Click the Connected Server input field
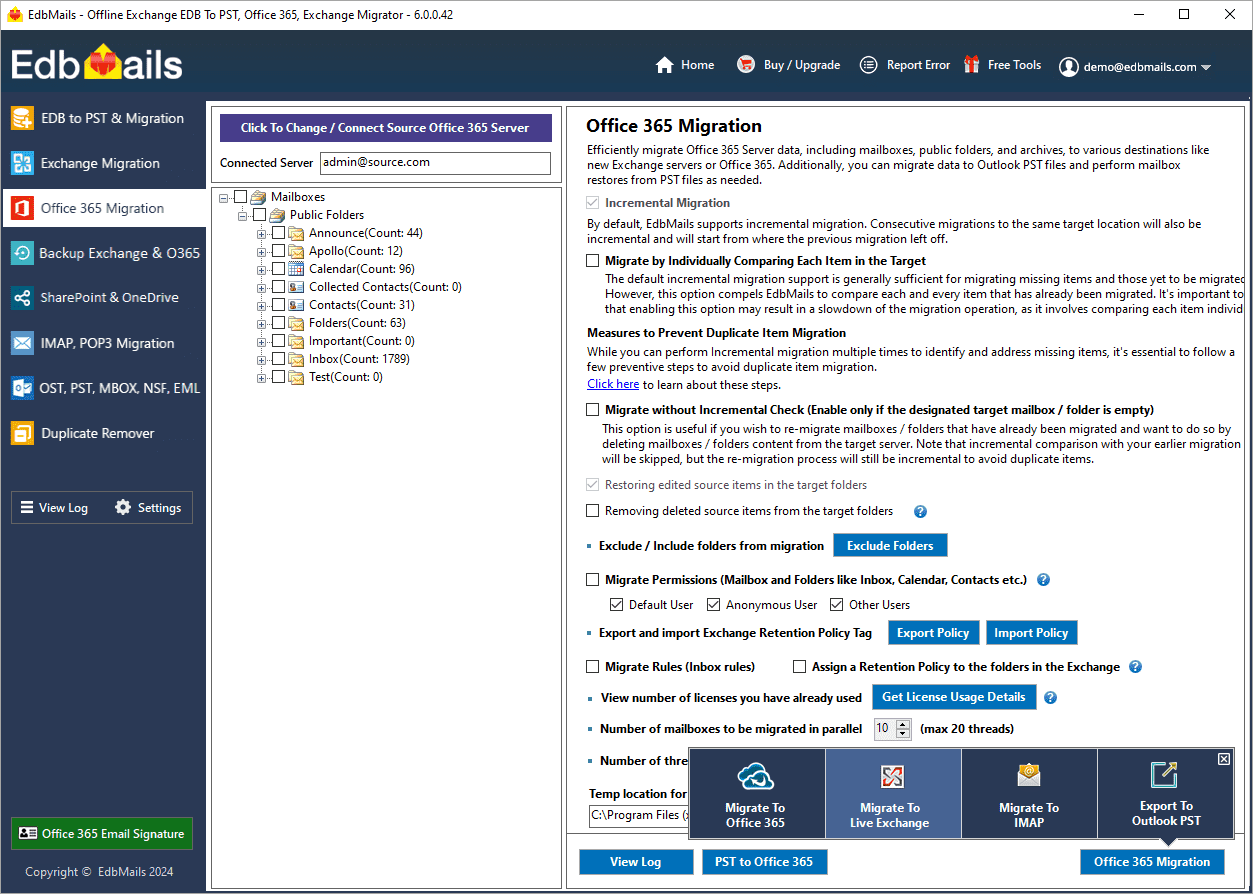The height and width of the screenshot is (894, 1253). click(435, 163)
